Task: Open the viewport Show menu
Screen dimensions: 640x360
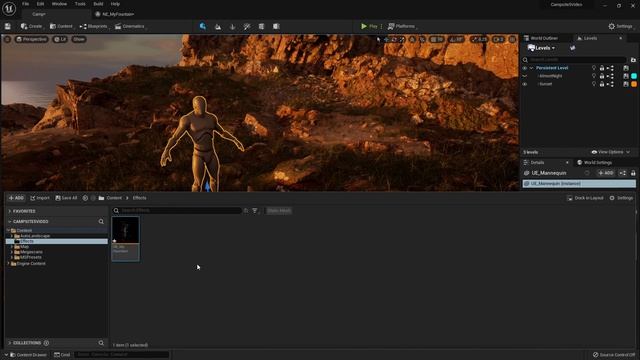Action: [x=79, y=40]
